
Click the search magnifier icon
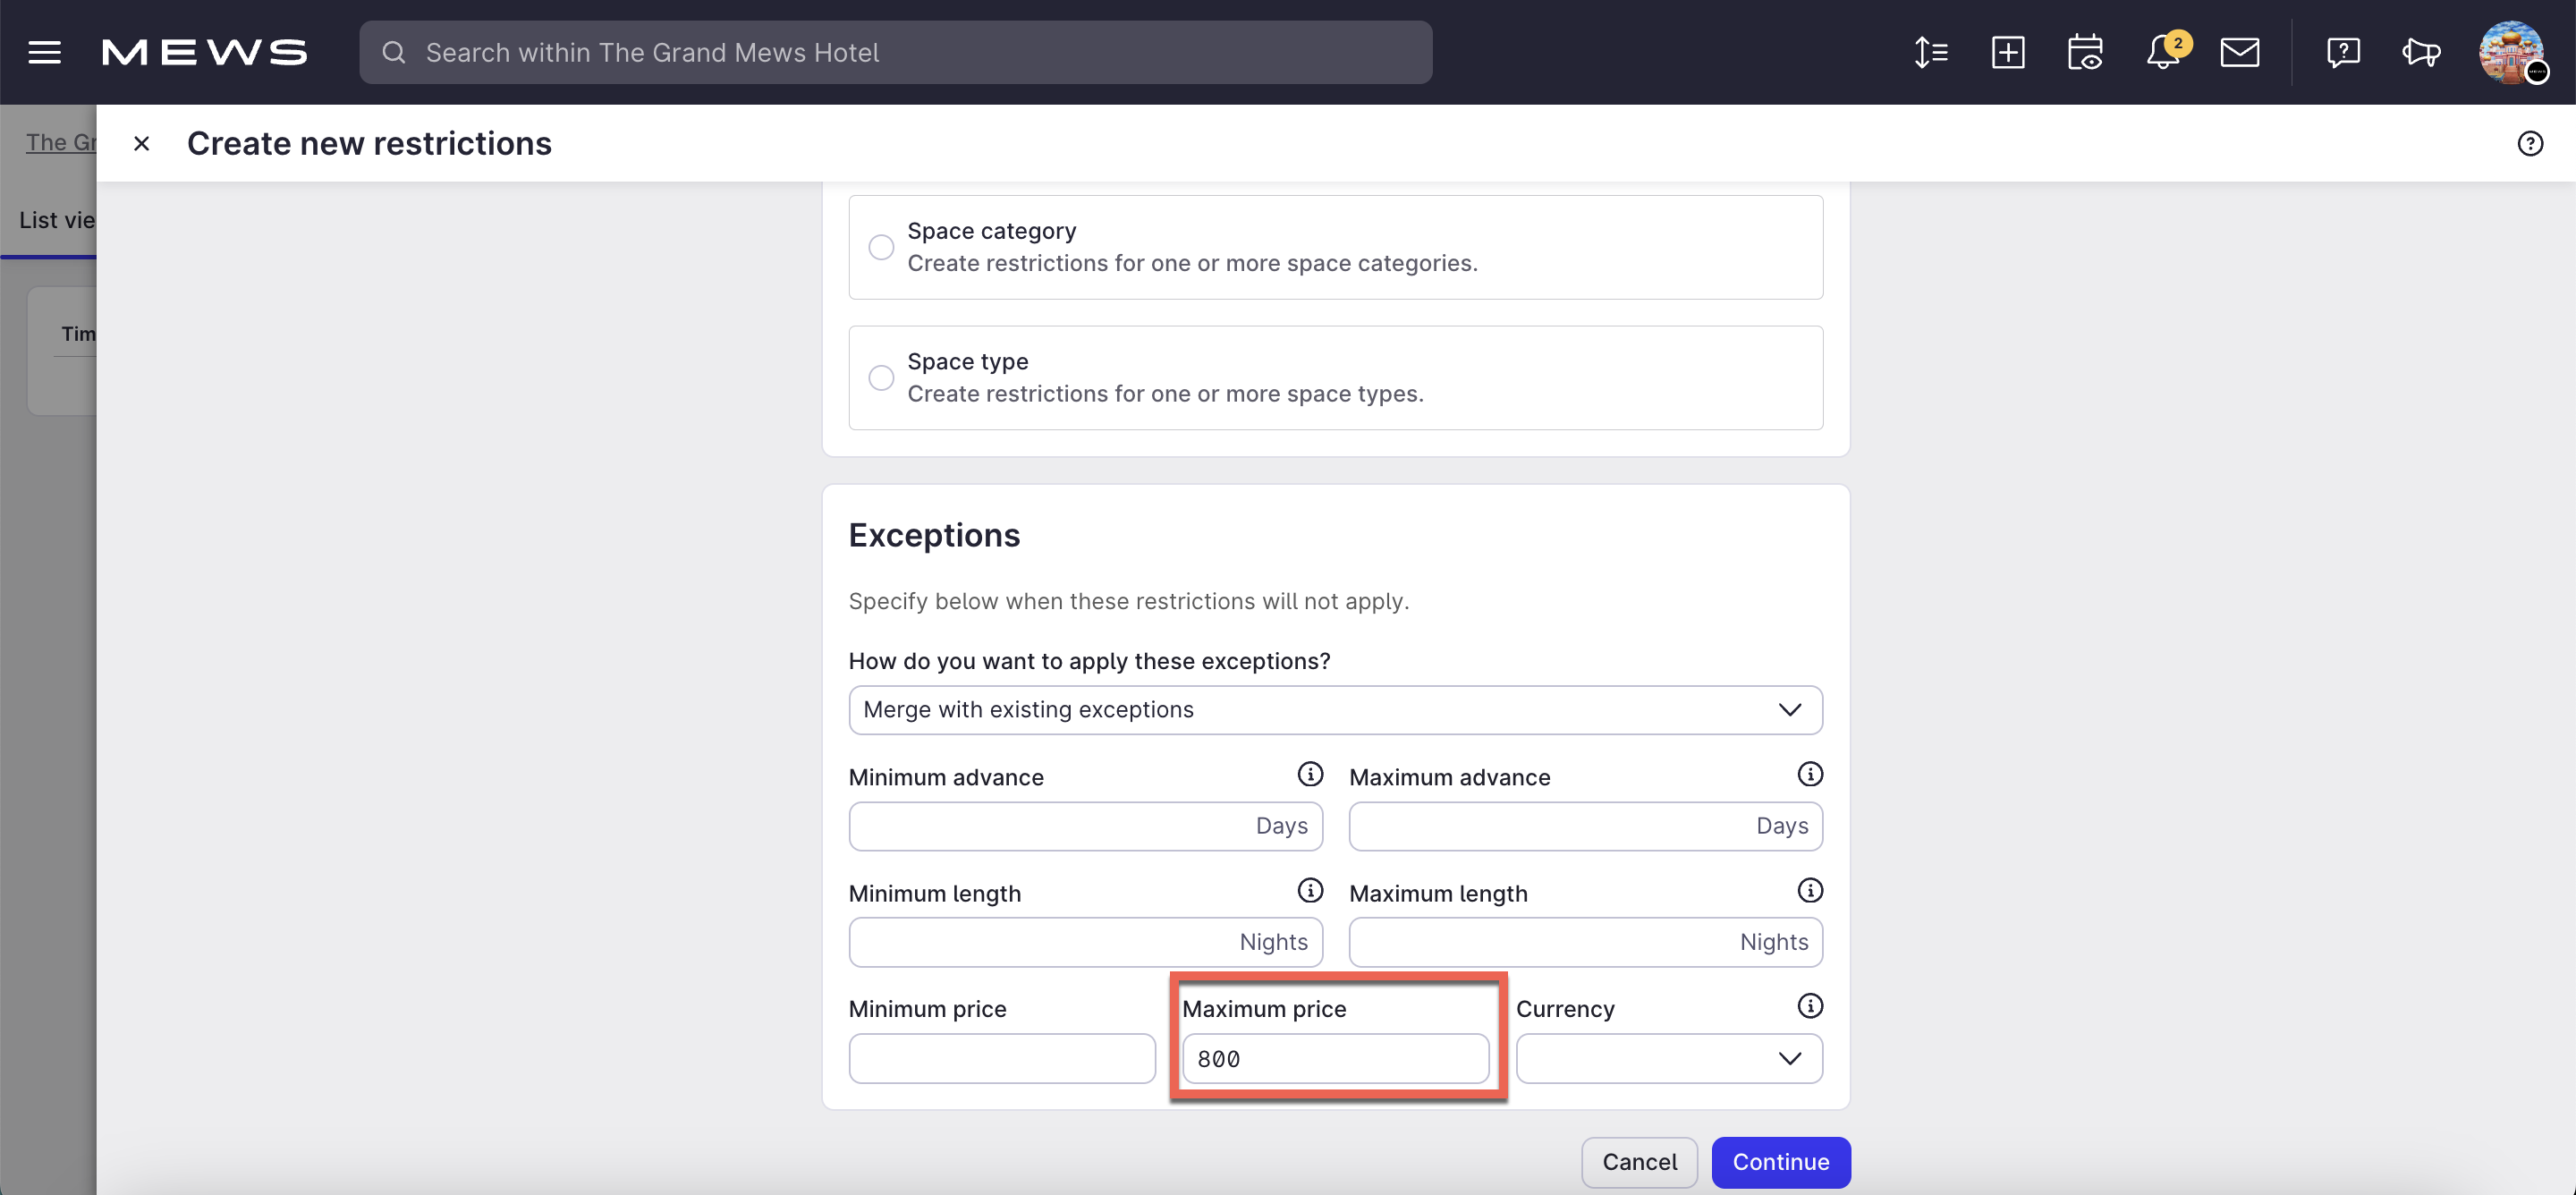pyautogui.click(x=394, y=52)
